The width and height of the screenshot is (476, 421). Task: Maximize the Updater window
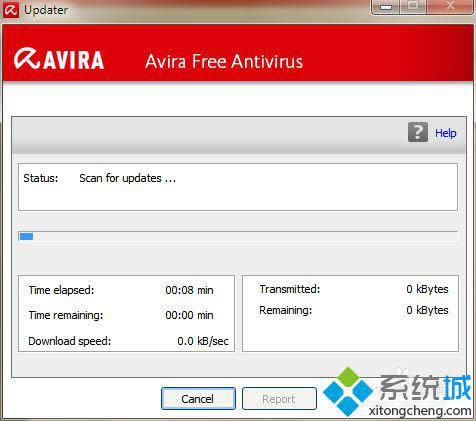(x=413, y=6)
